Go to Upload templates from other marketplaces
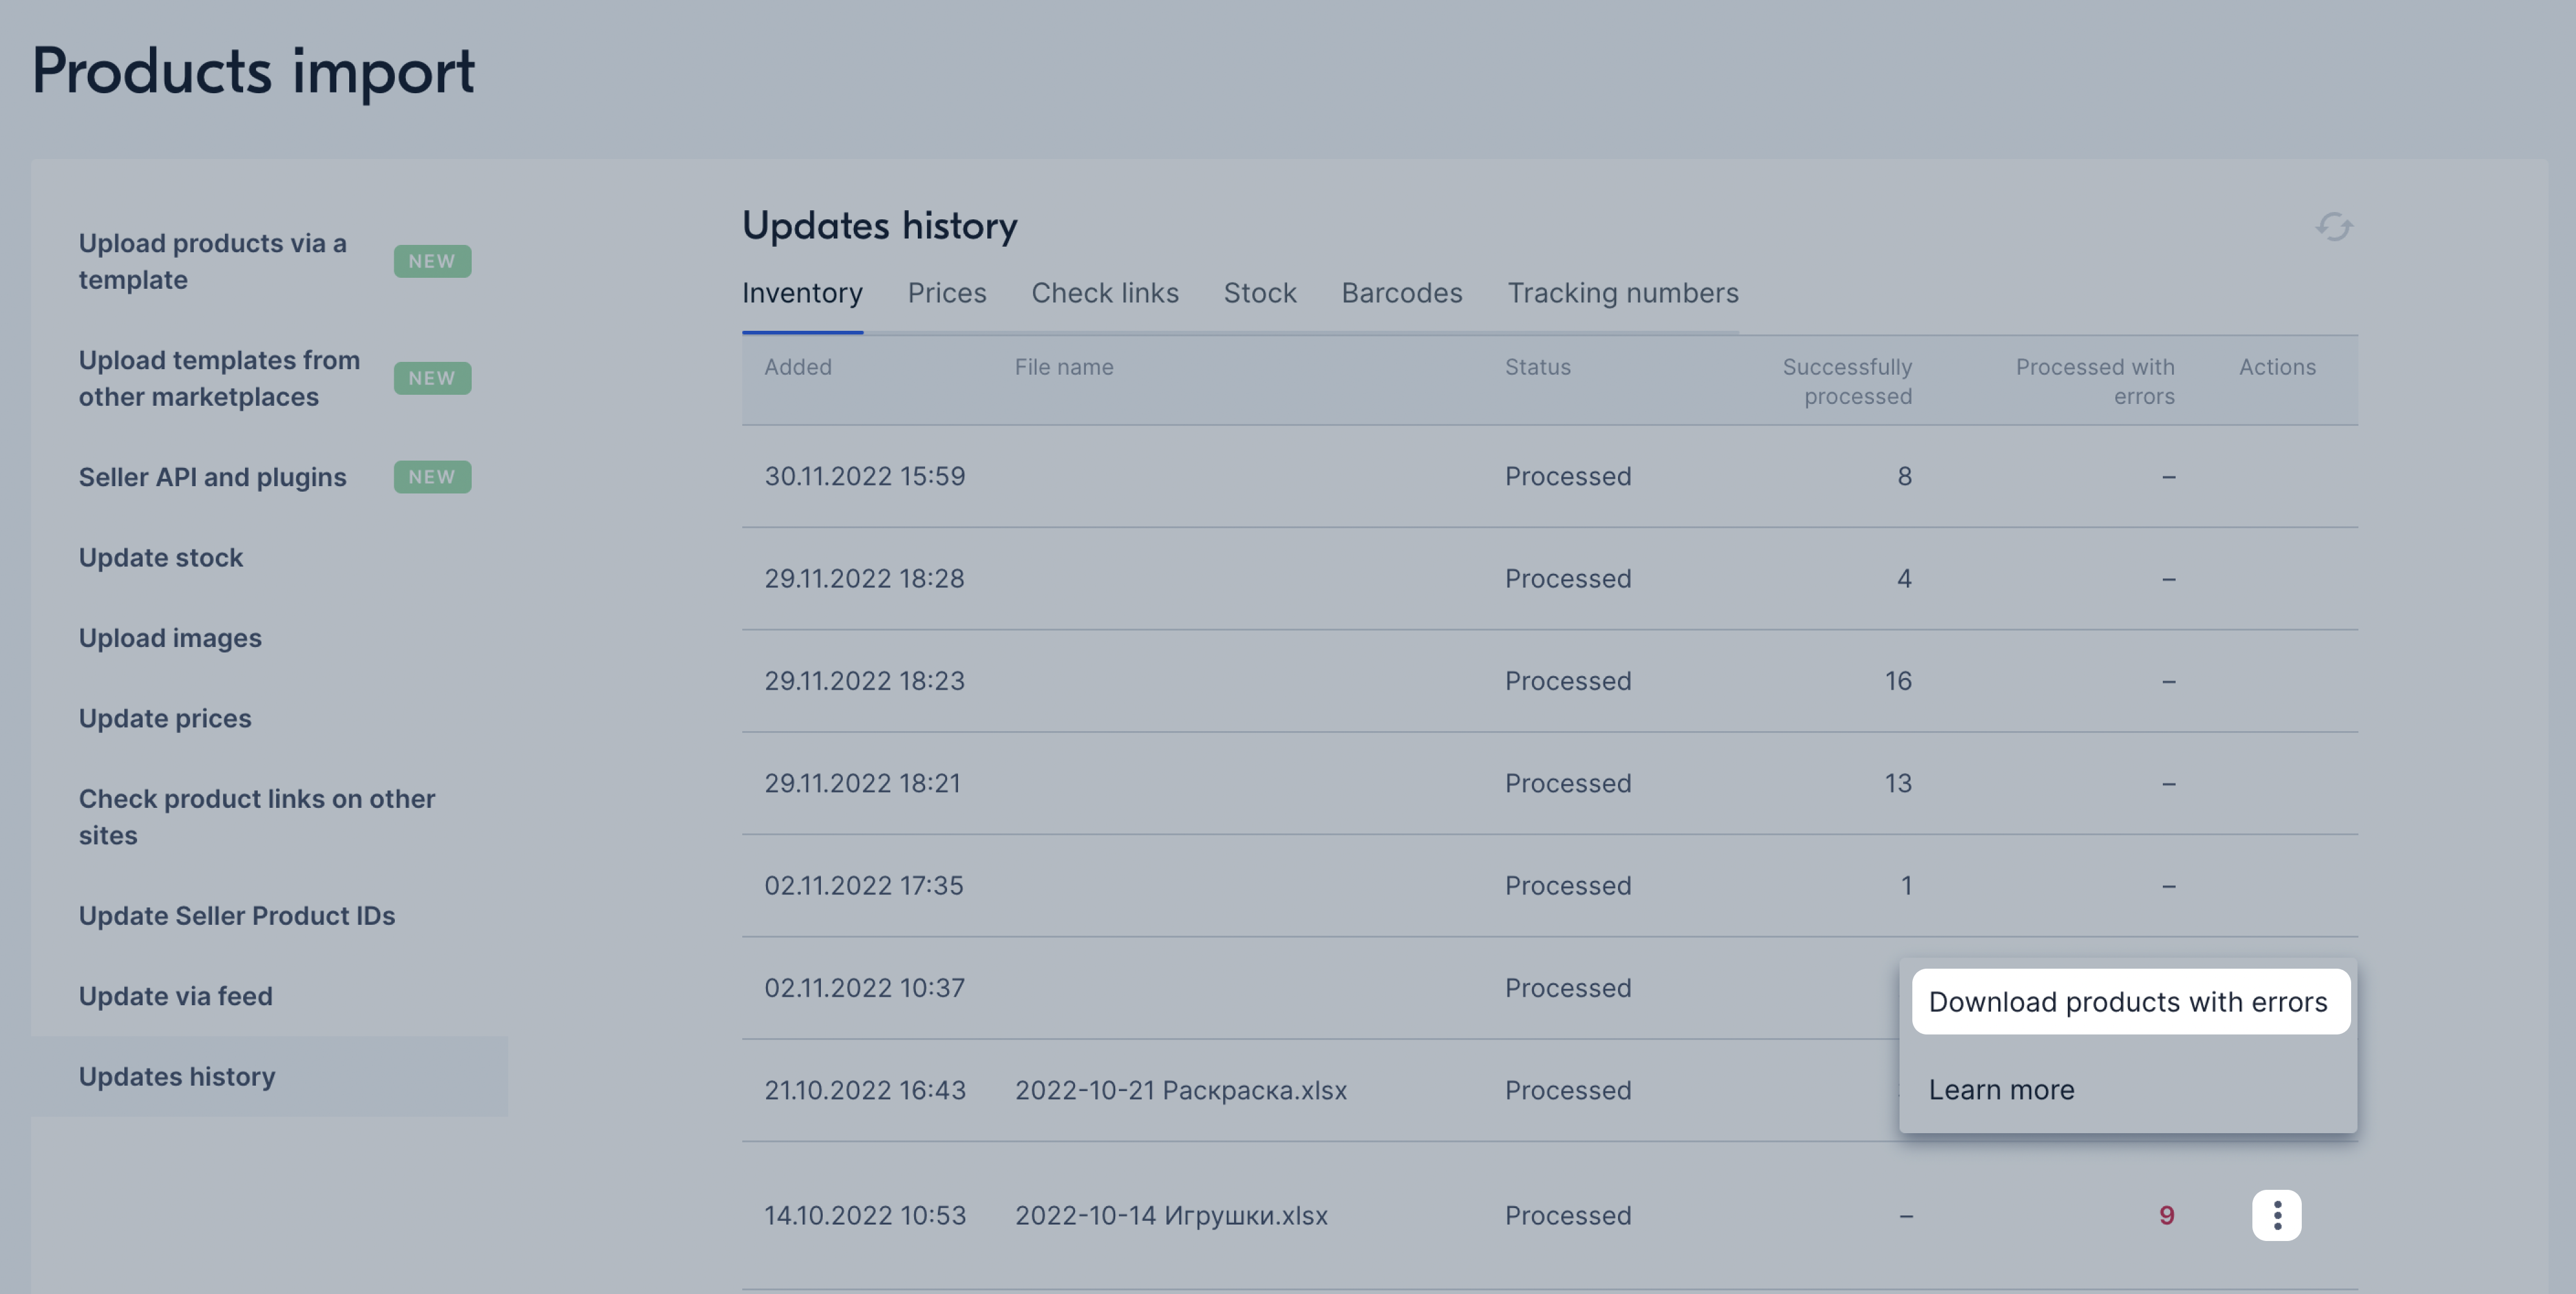2576x1294 pixels. pos(219,378)
